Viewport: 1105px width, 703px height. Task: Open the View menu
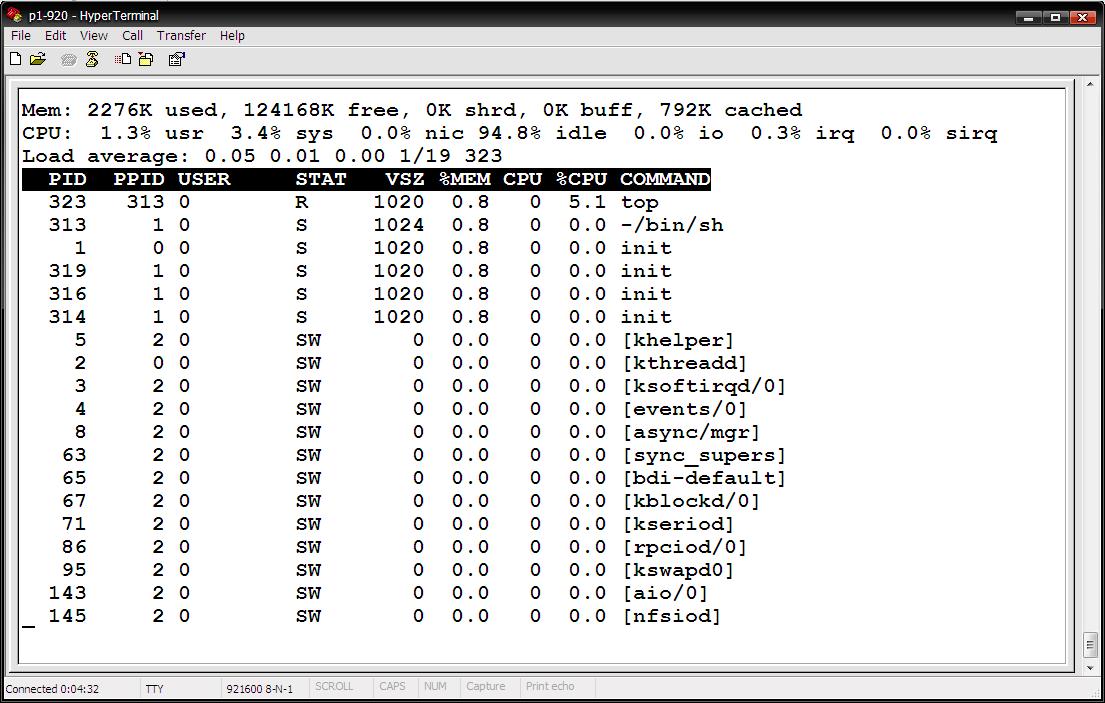point(94,35)
